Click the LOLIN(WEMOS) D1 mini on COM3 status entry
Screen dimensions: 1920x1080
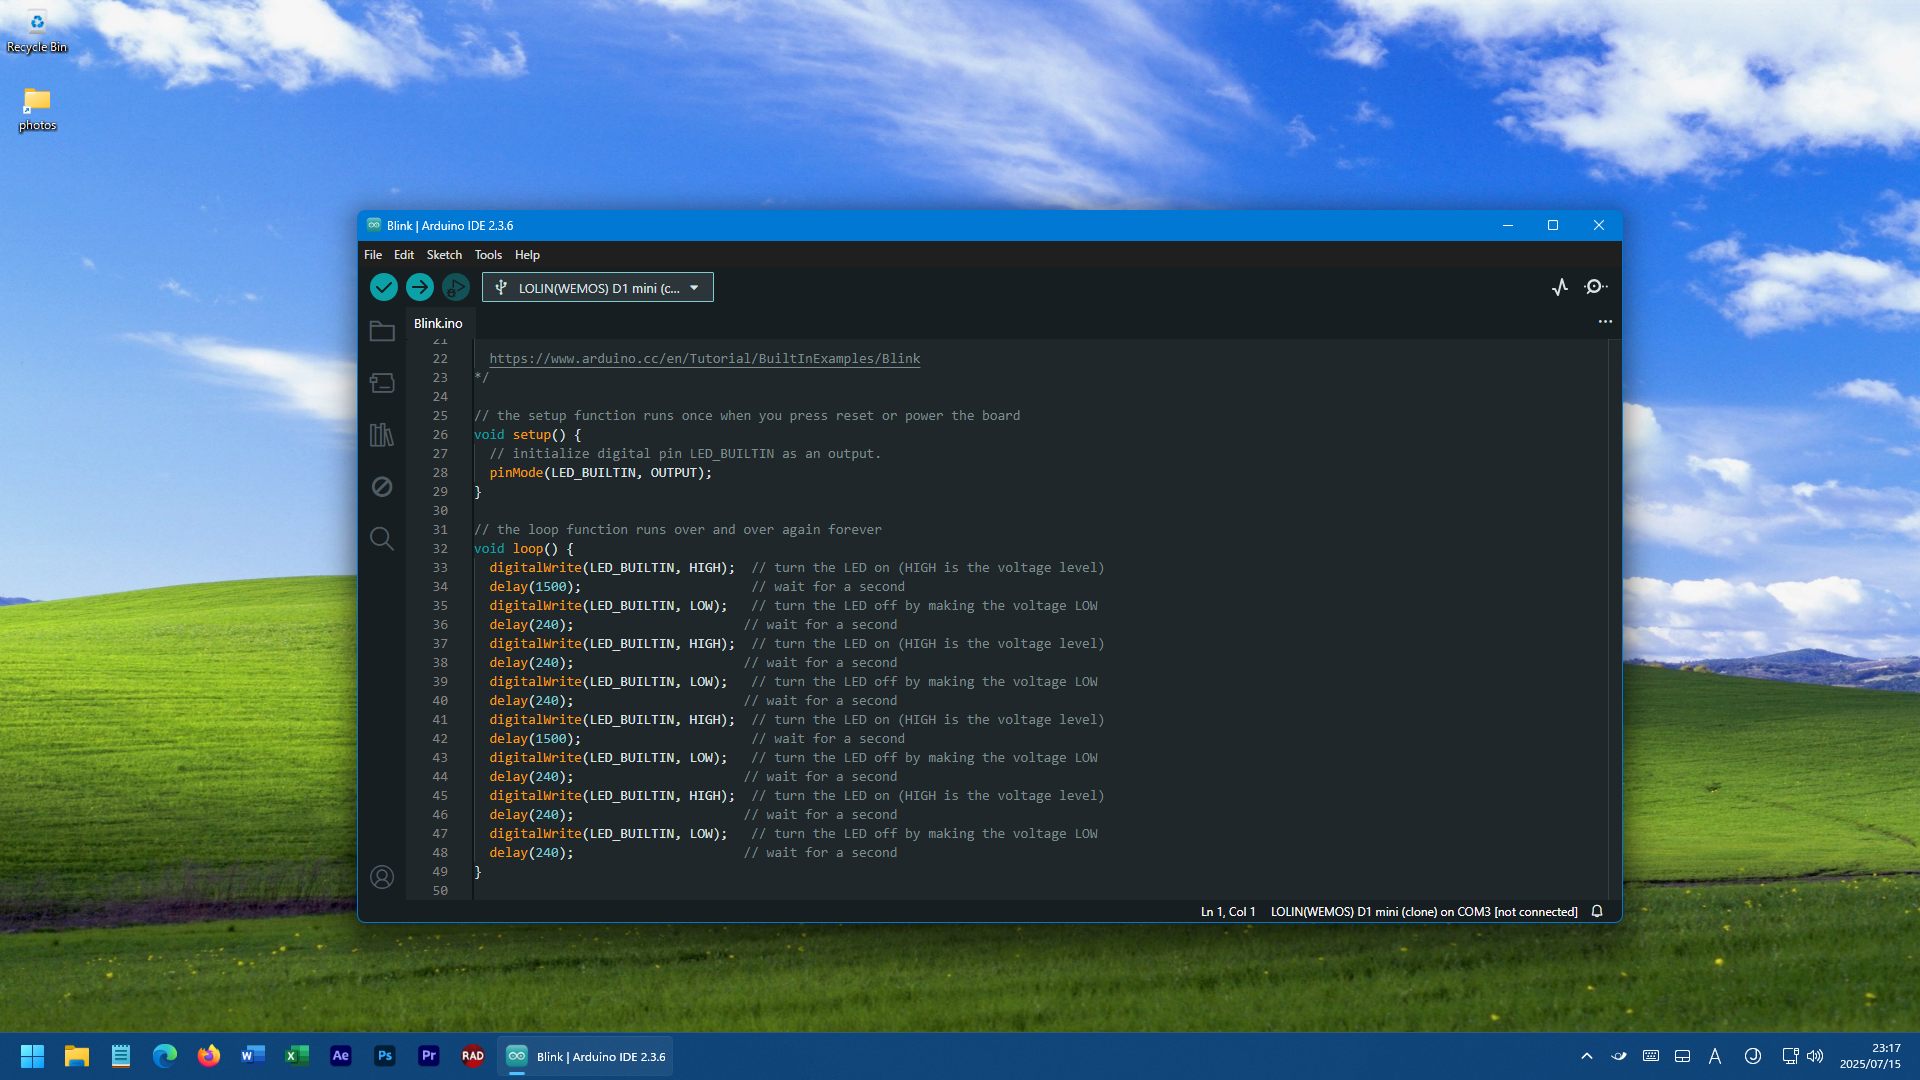click(1424, 912)
